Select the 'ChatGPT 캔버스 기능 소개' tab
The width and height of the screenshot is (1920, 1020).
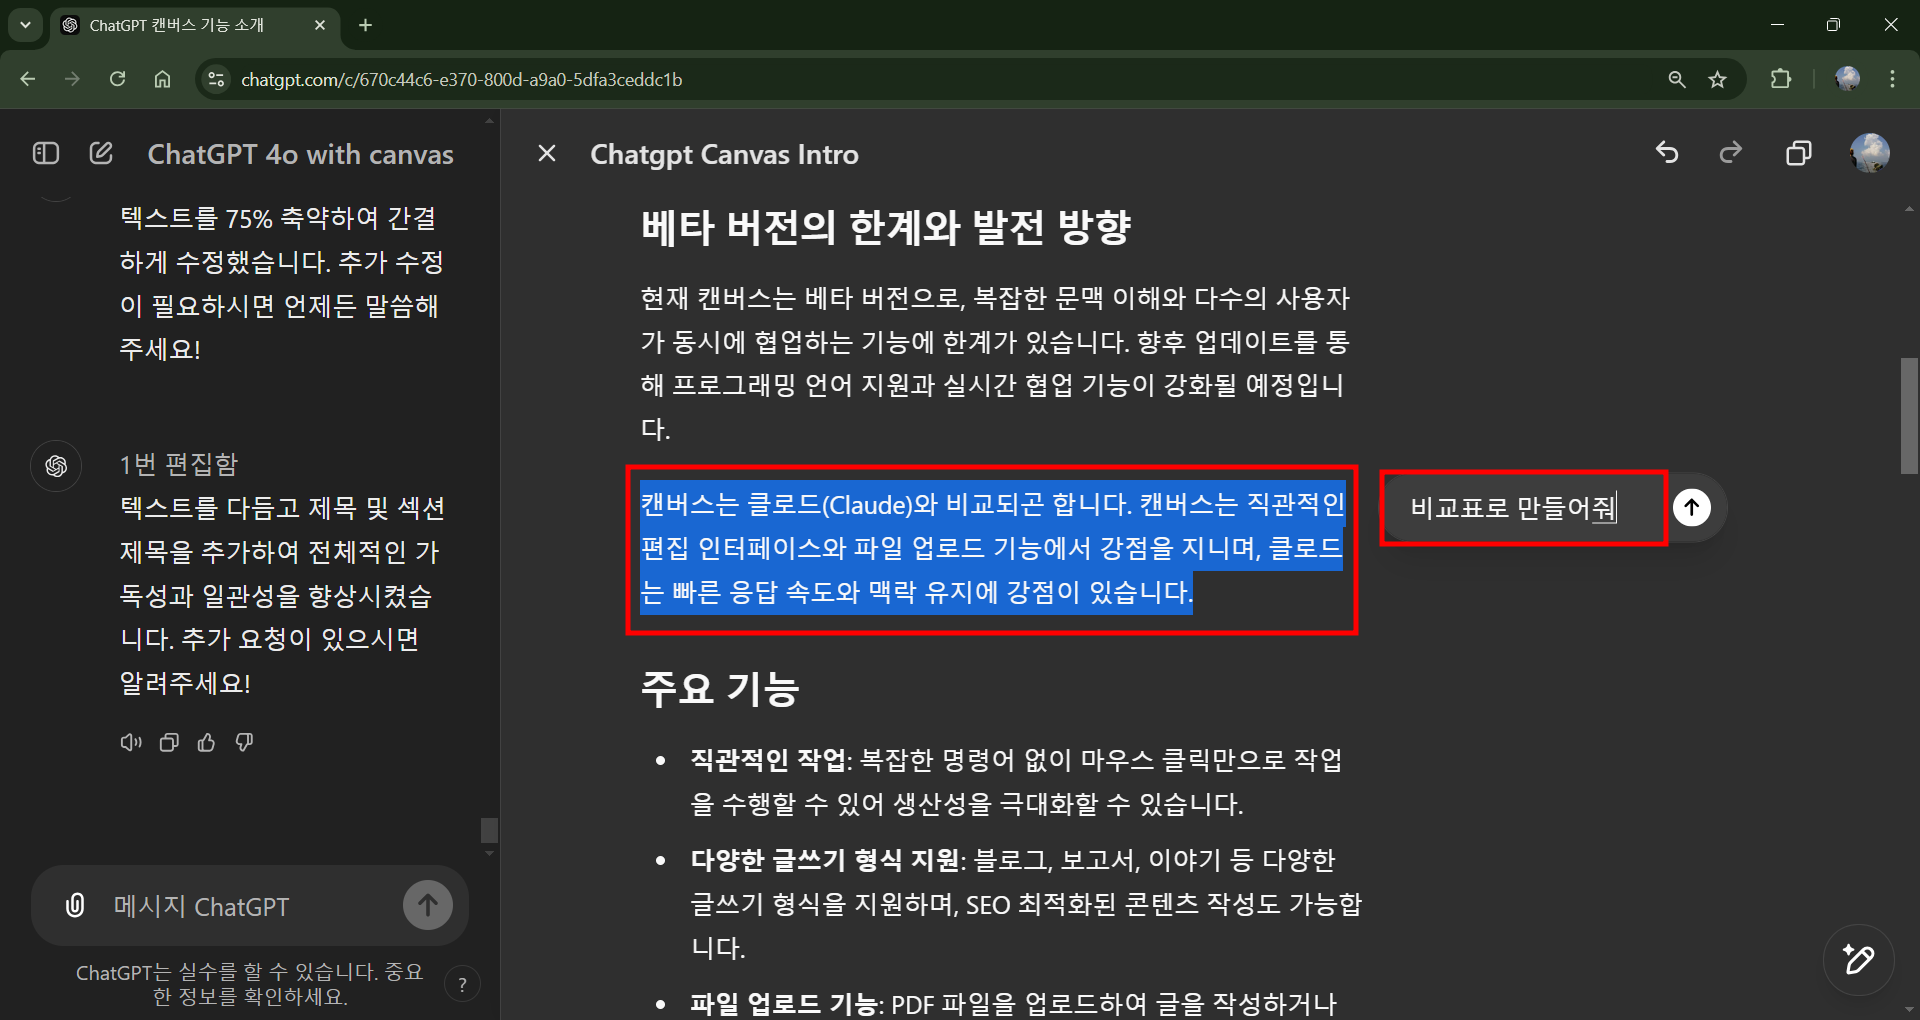[x=193, y=25]
